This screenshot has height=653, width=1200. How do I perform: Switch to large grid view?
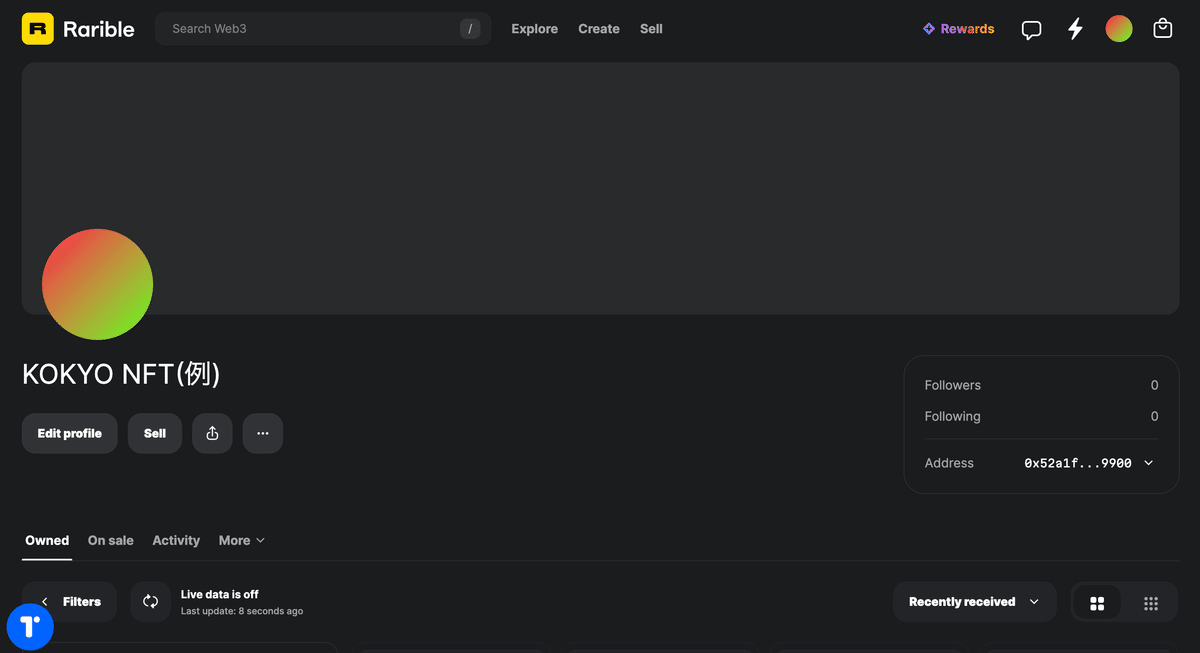pyautogui.click(x=1097, y=603)
